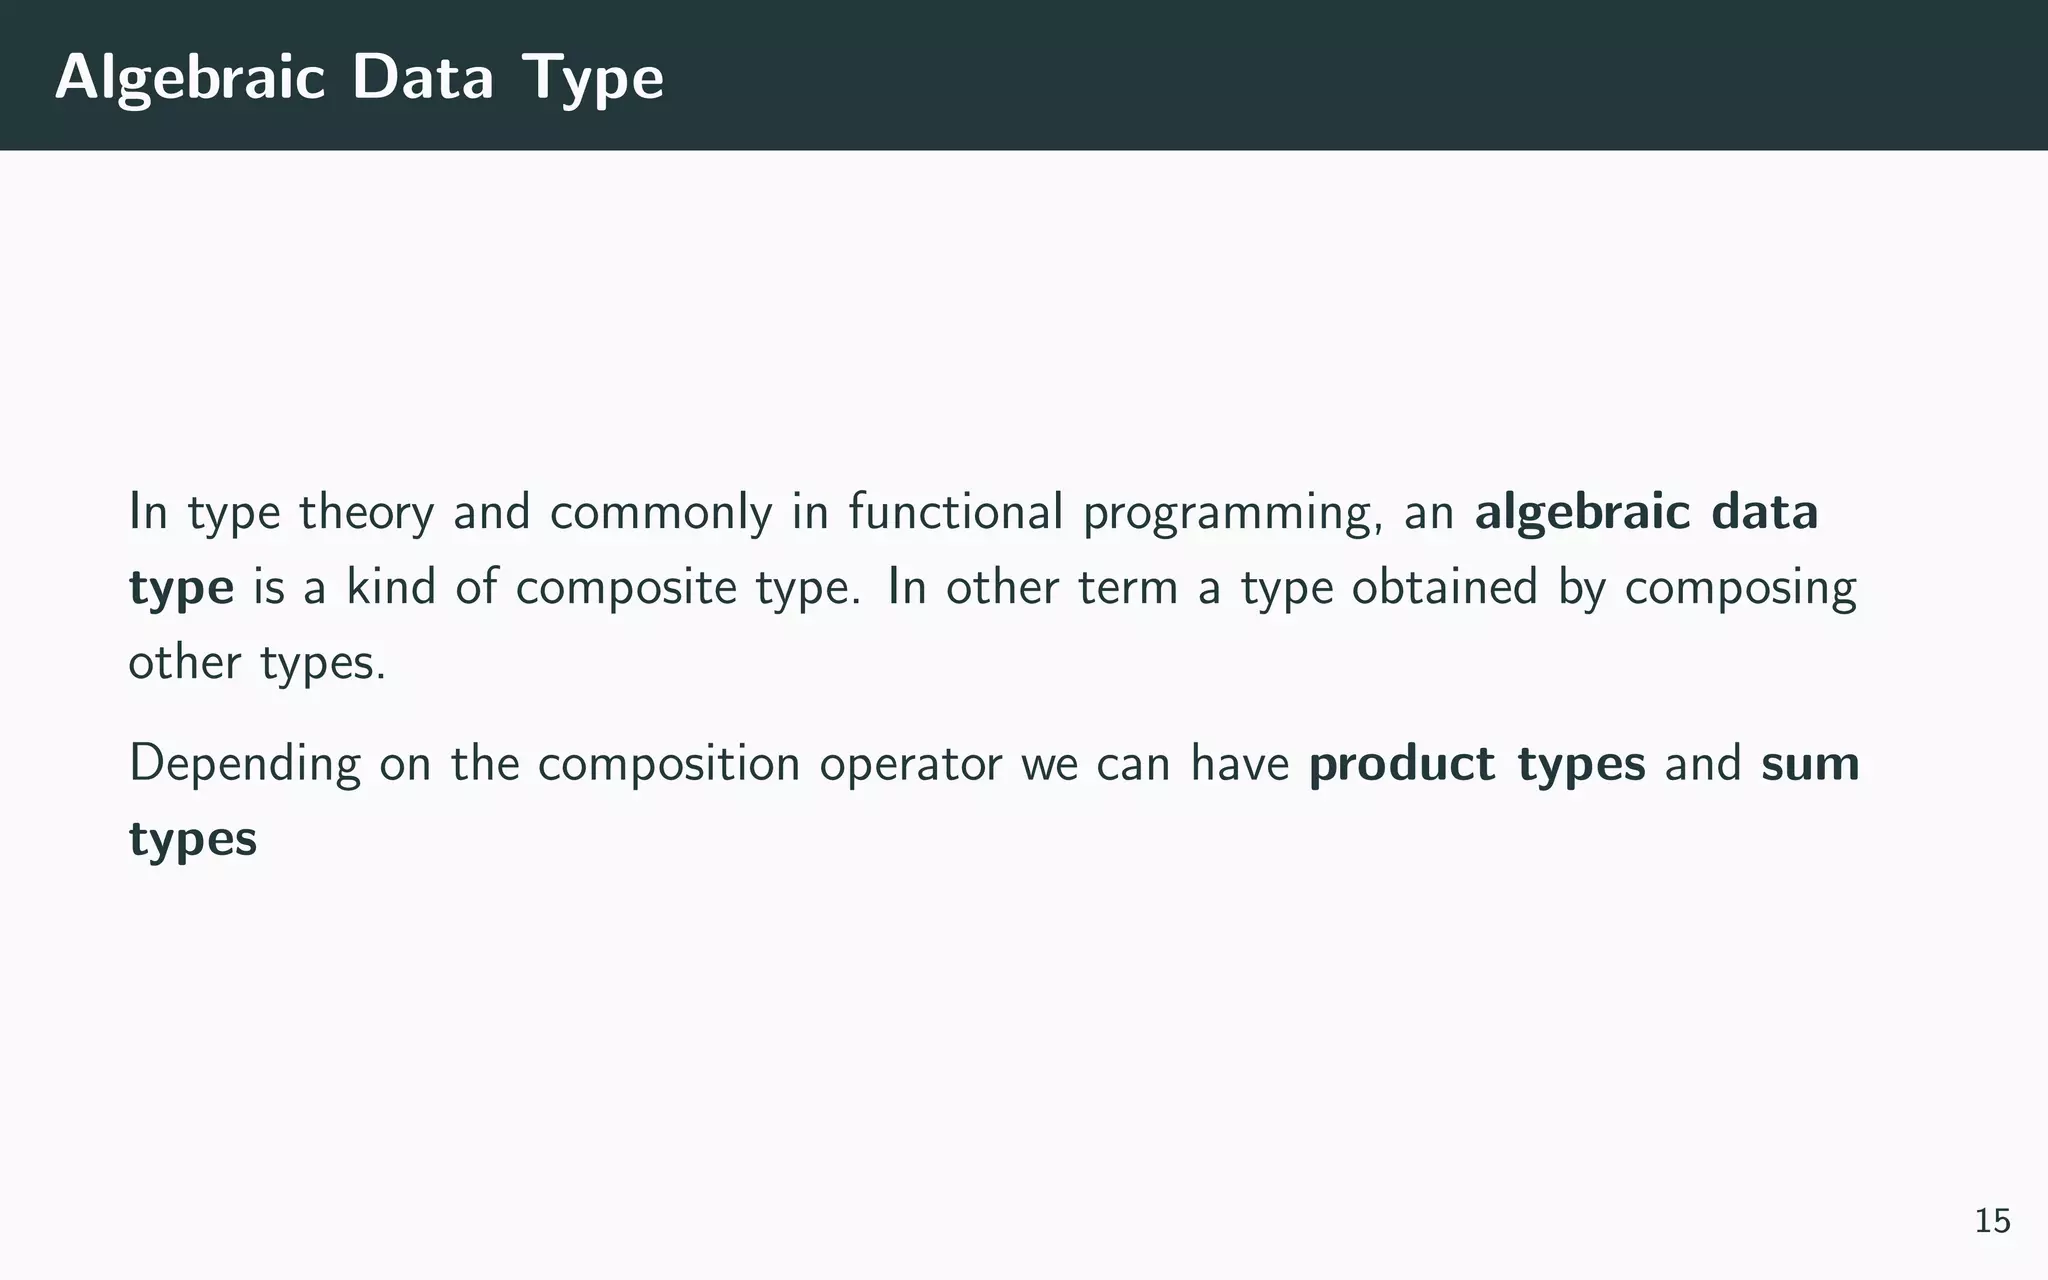Click the words we can have
The image size is (2048, 1280).
tap(1155, 764)
